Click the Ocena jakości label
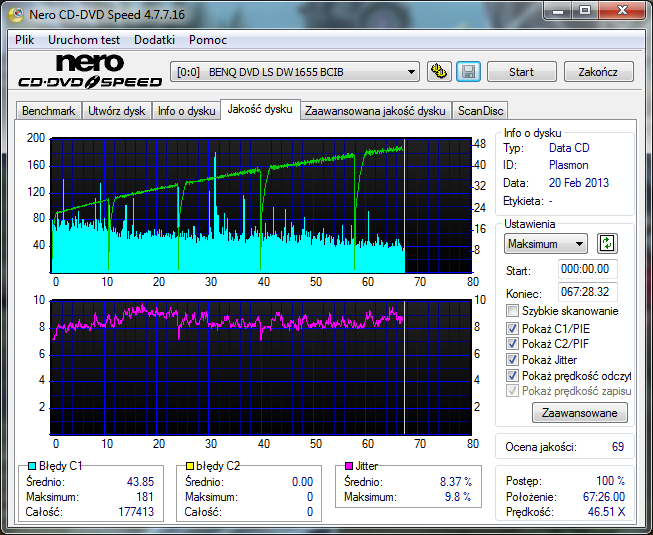 [541, 447]
